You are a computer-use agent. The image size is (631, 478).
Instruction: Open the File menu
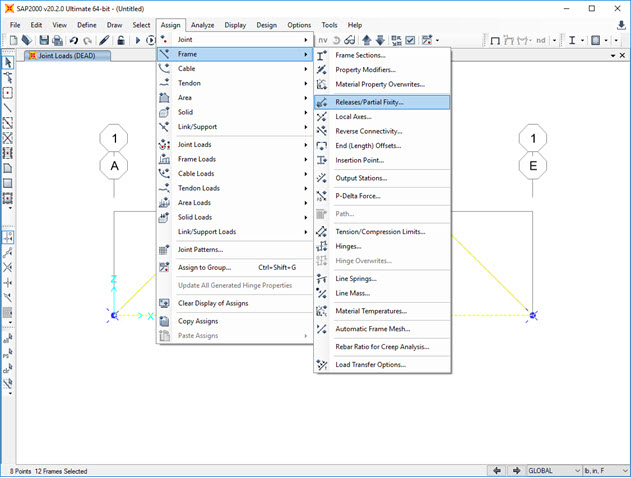(x=15, y=25)
